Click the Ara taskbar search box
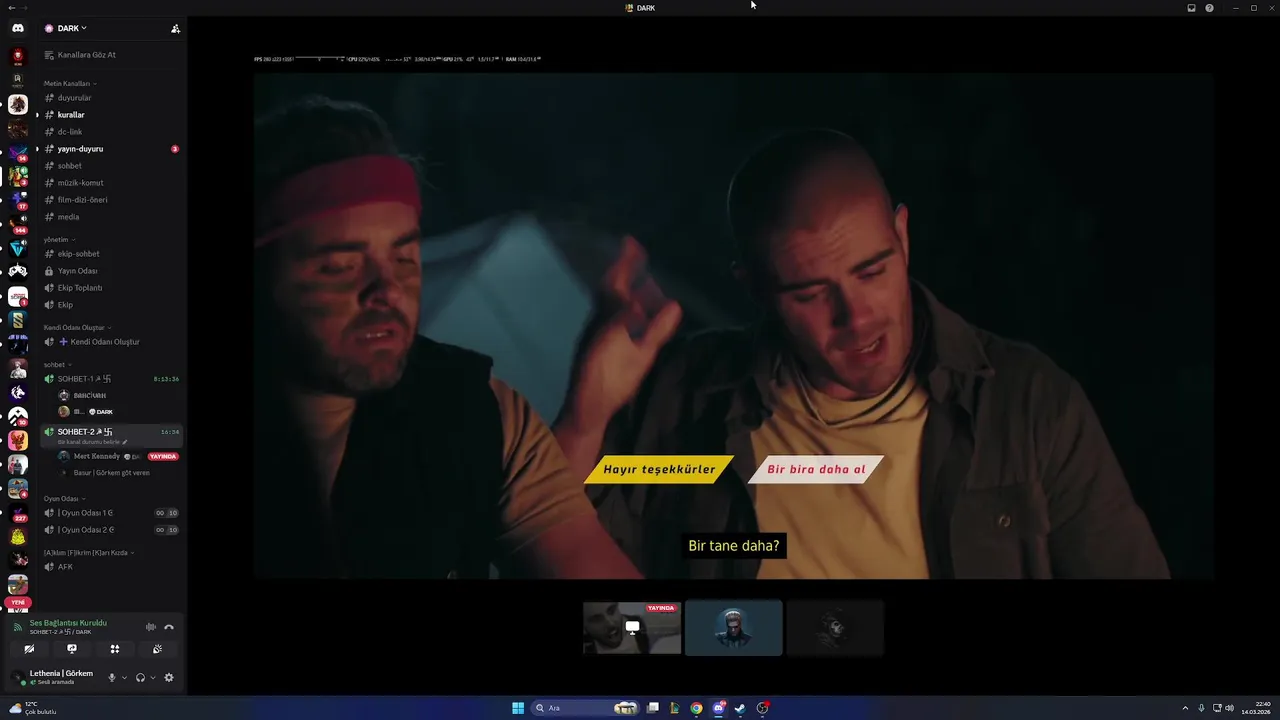This screenshot has height=720, width=1280. pyautogui.click(x=585, y=708)
